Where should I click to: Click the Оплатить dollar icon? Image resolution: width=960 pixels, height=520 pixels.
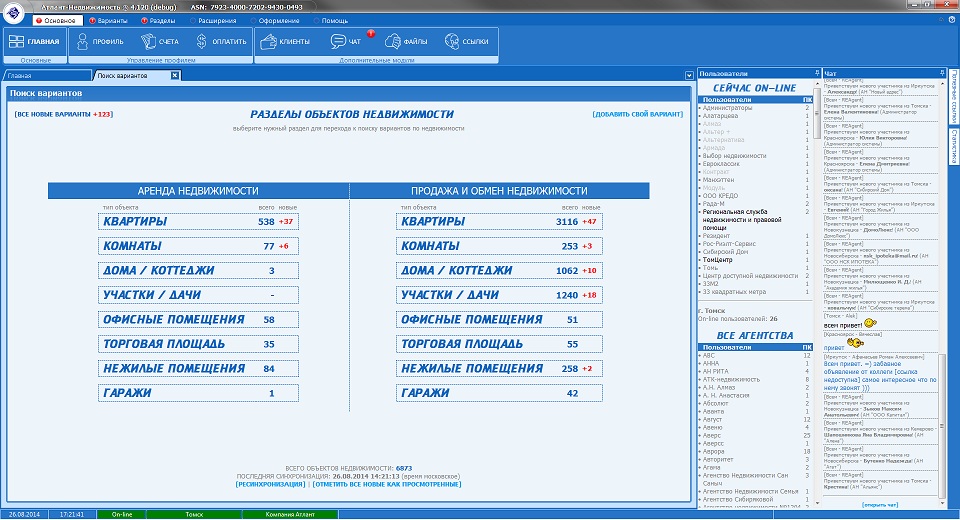point(201,42)
